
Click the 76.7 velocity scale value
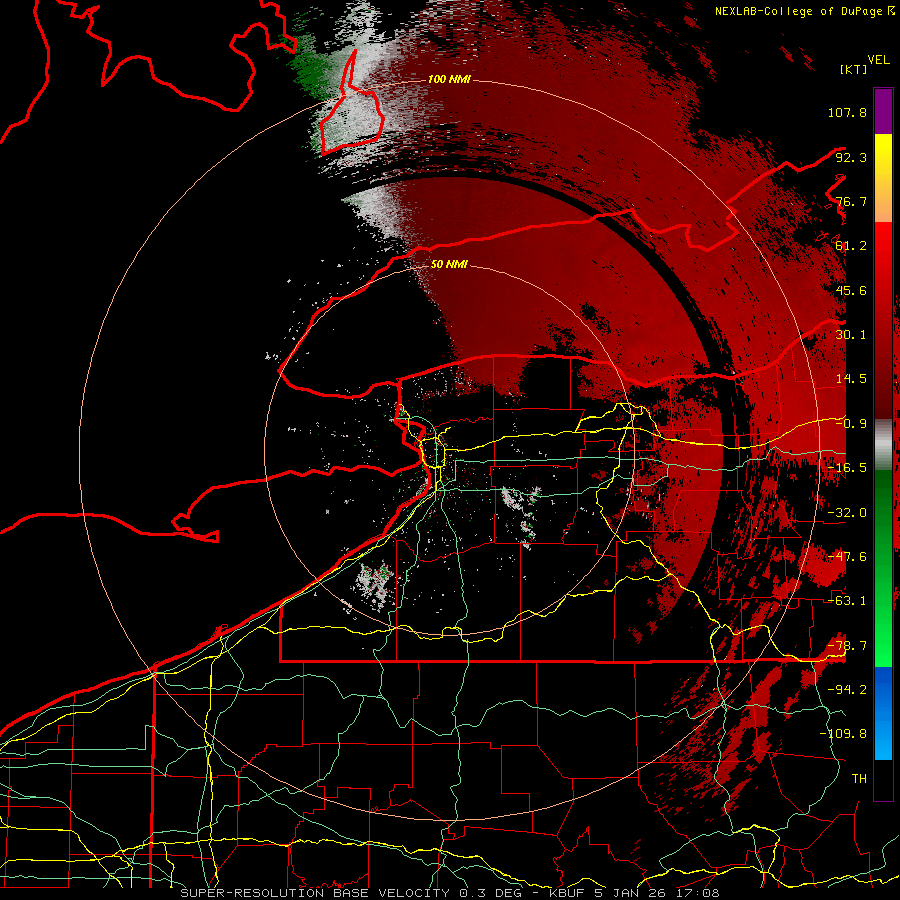851,201
